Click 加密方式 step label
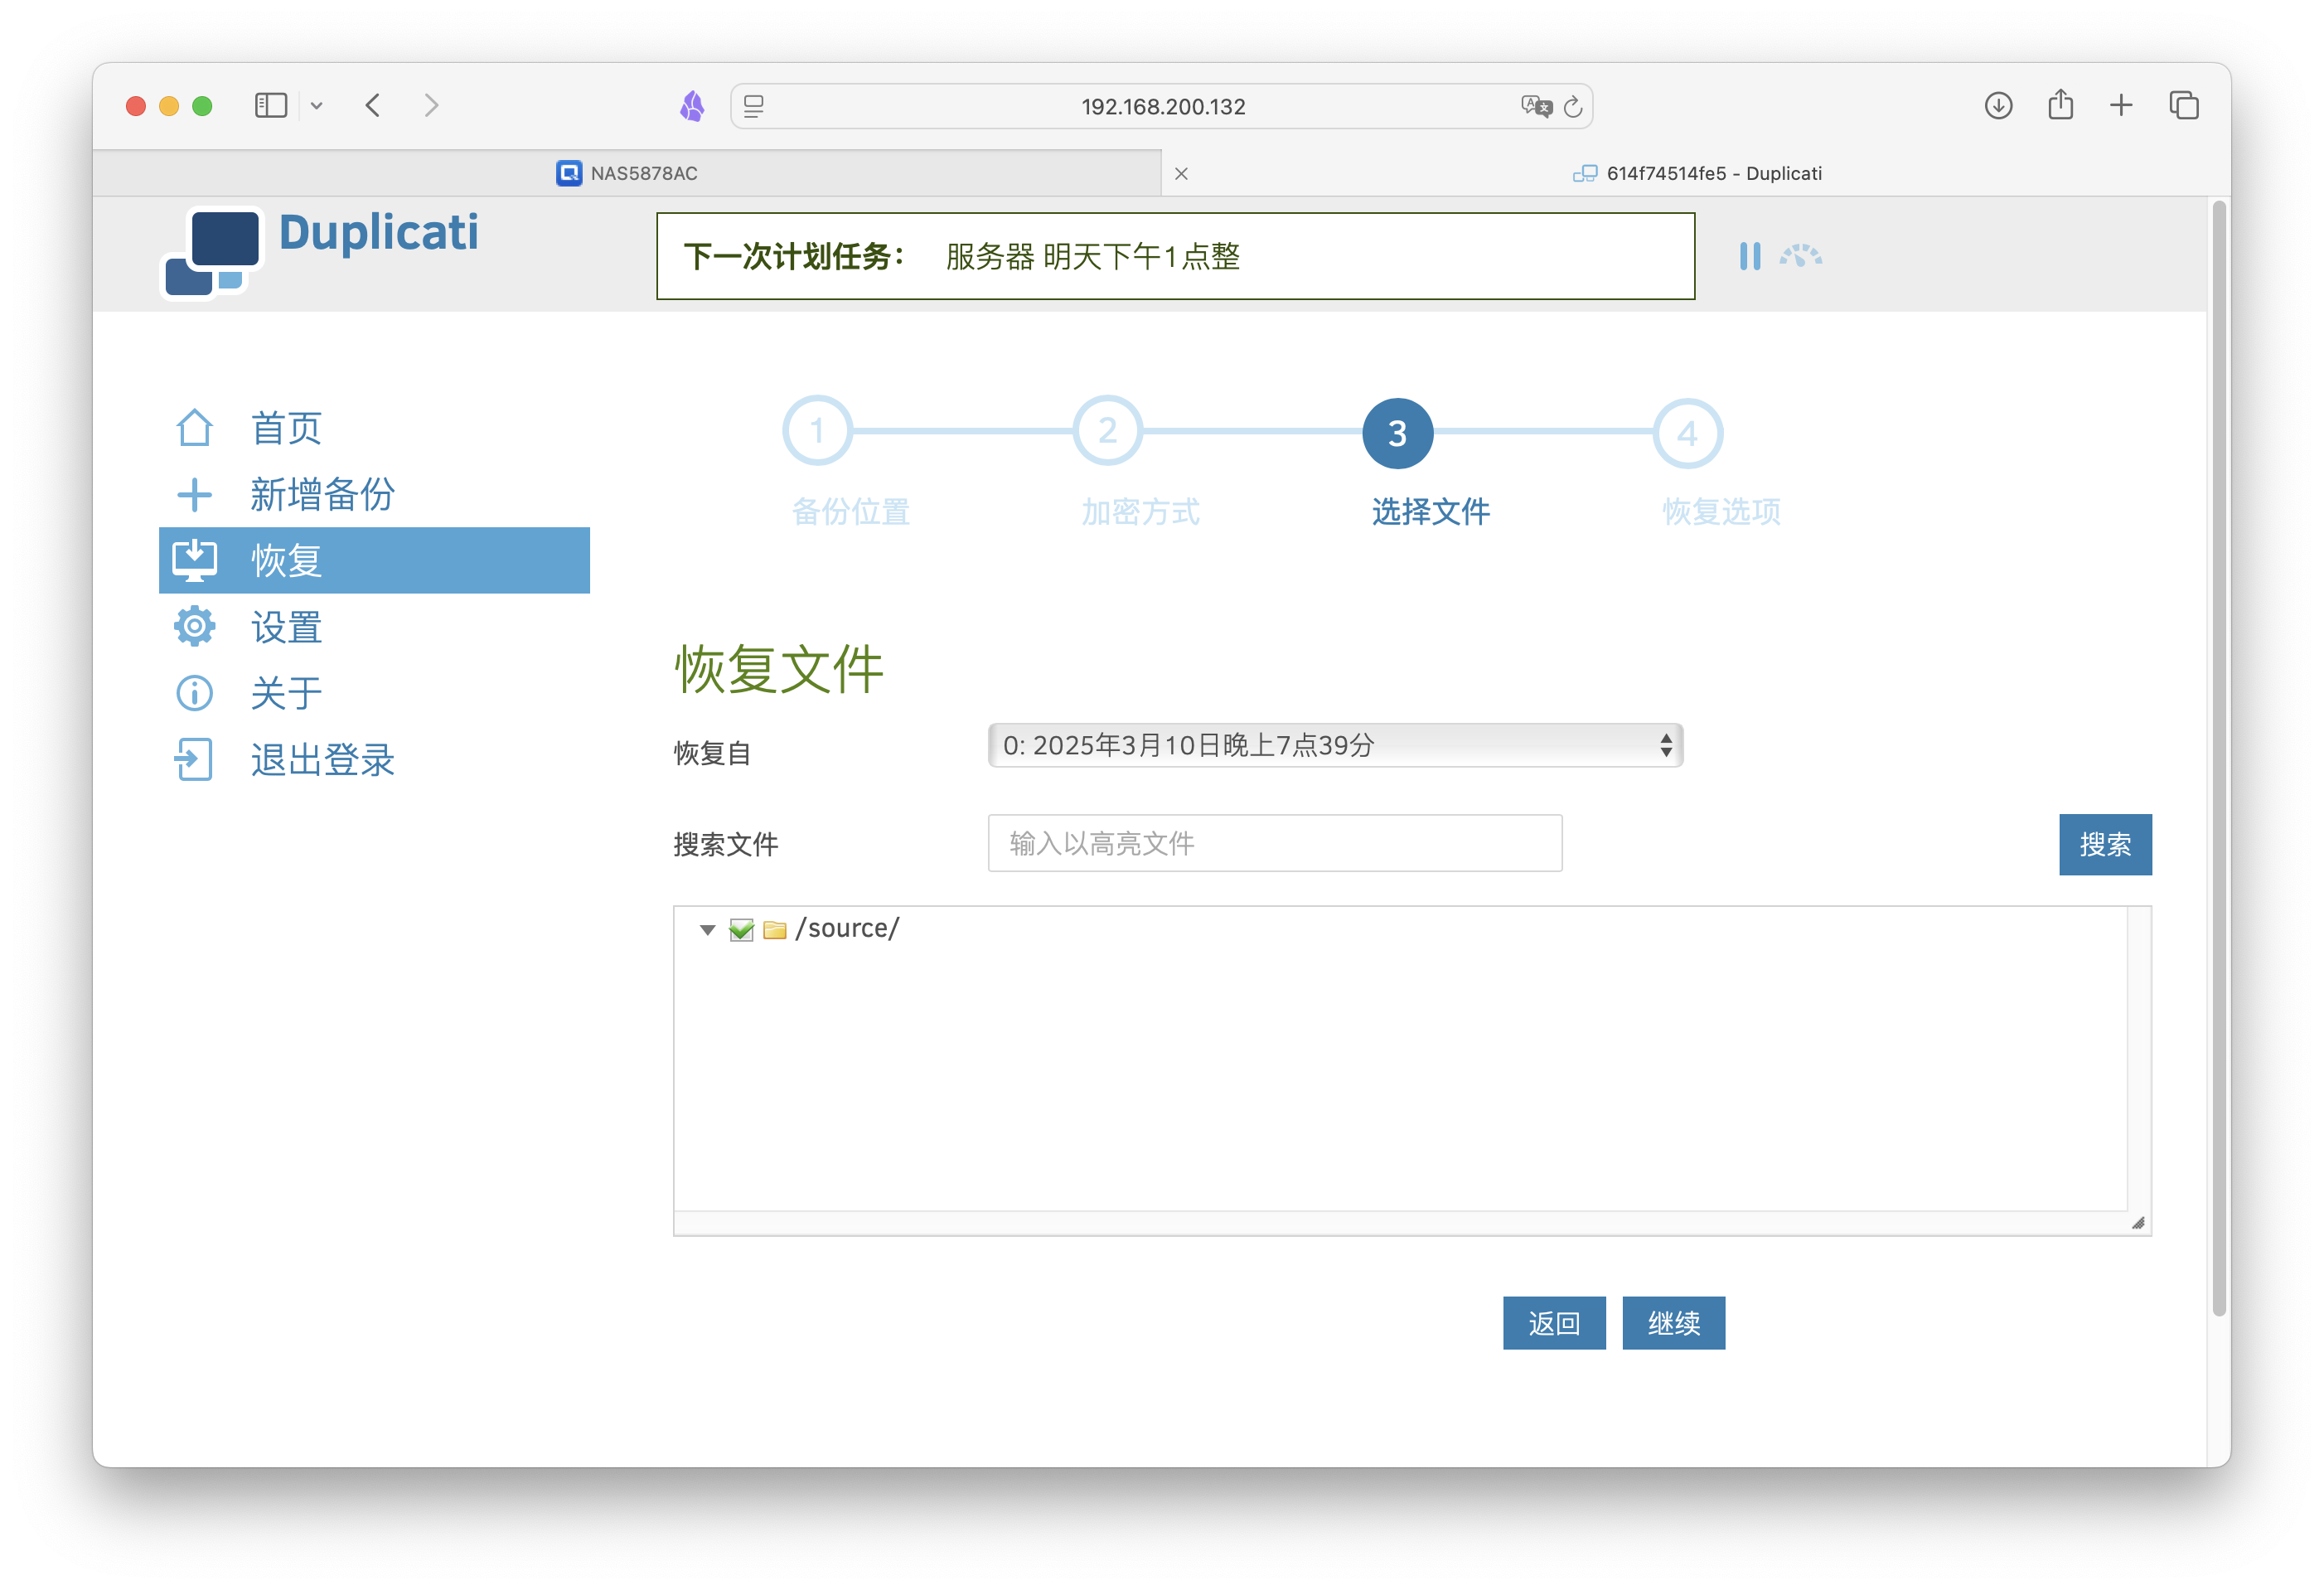 [x=1141, y=512]
